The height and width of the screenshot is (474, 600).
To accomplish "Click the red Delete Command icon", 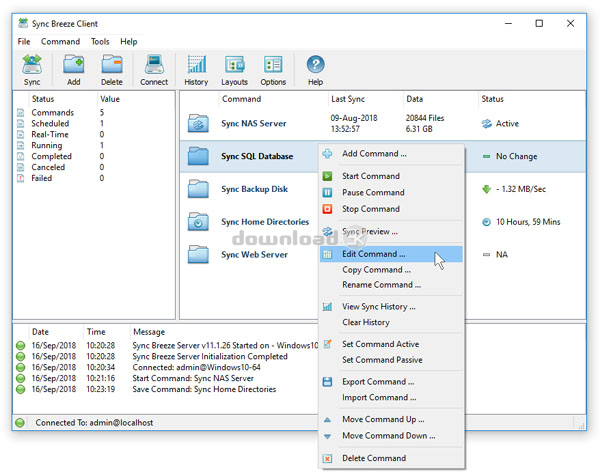I will tap(327, 458).
